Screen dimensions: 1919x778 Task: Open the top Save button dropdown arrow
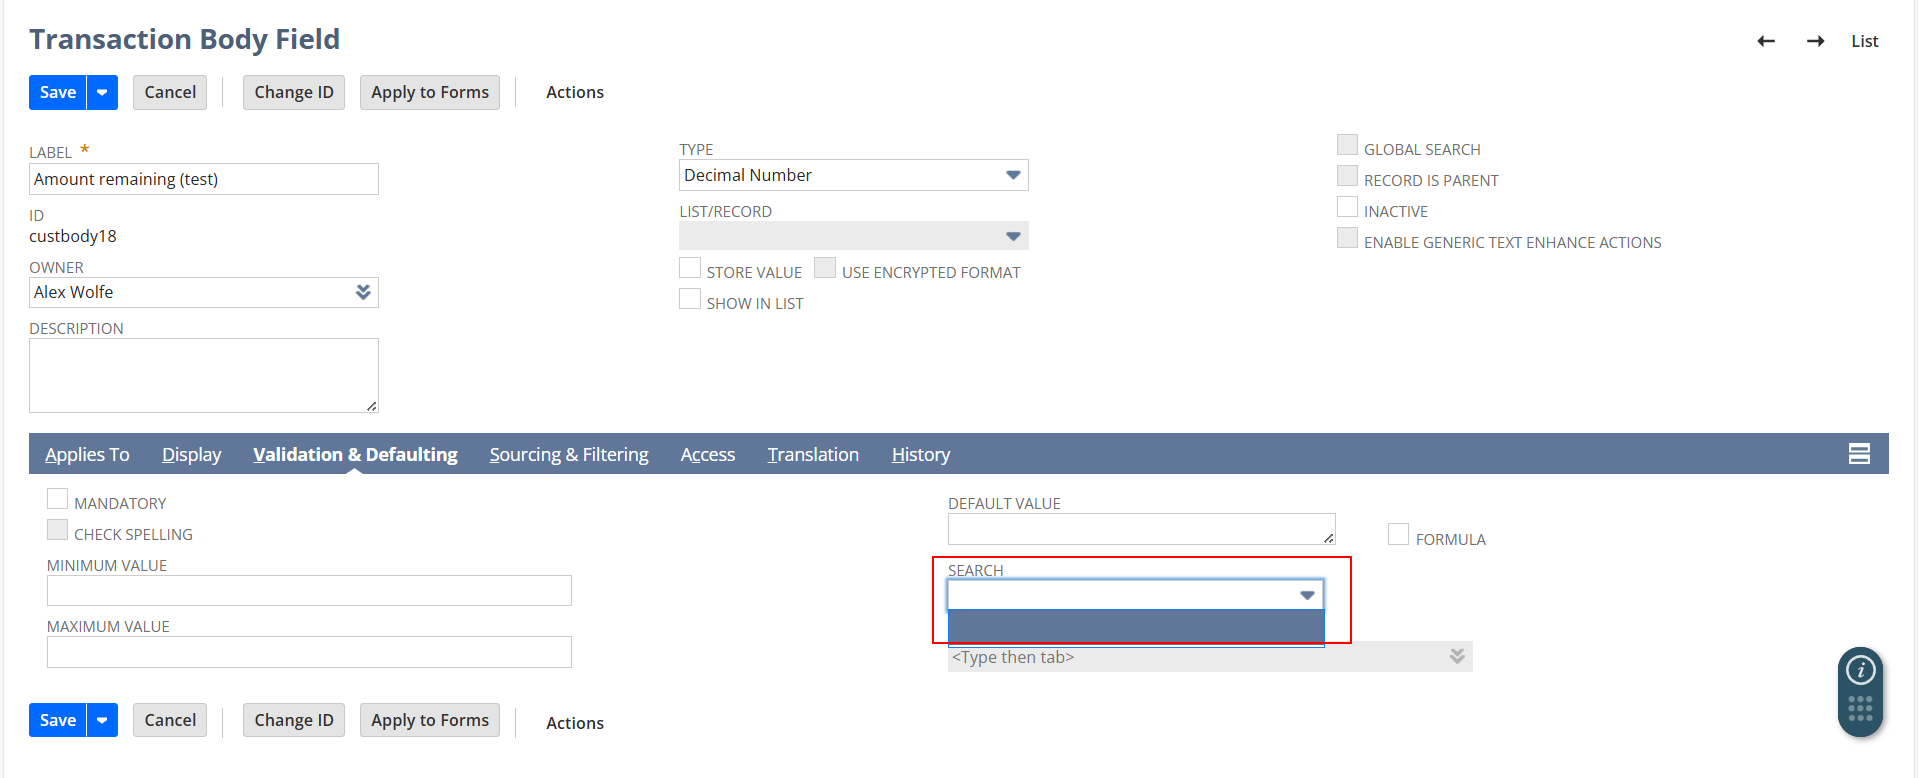point(102,92)
